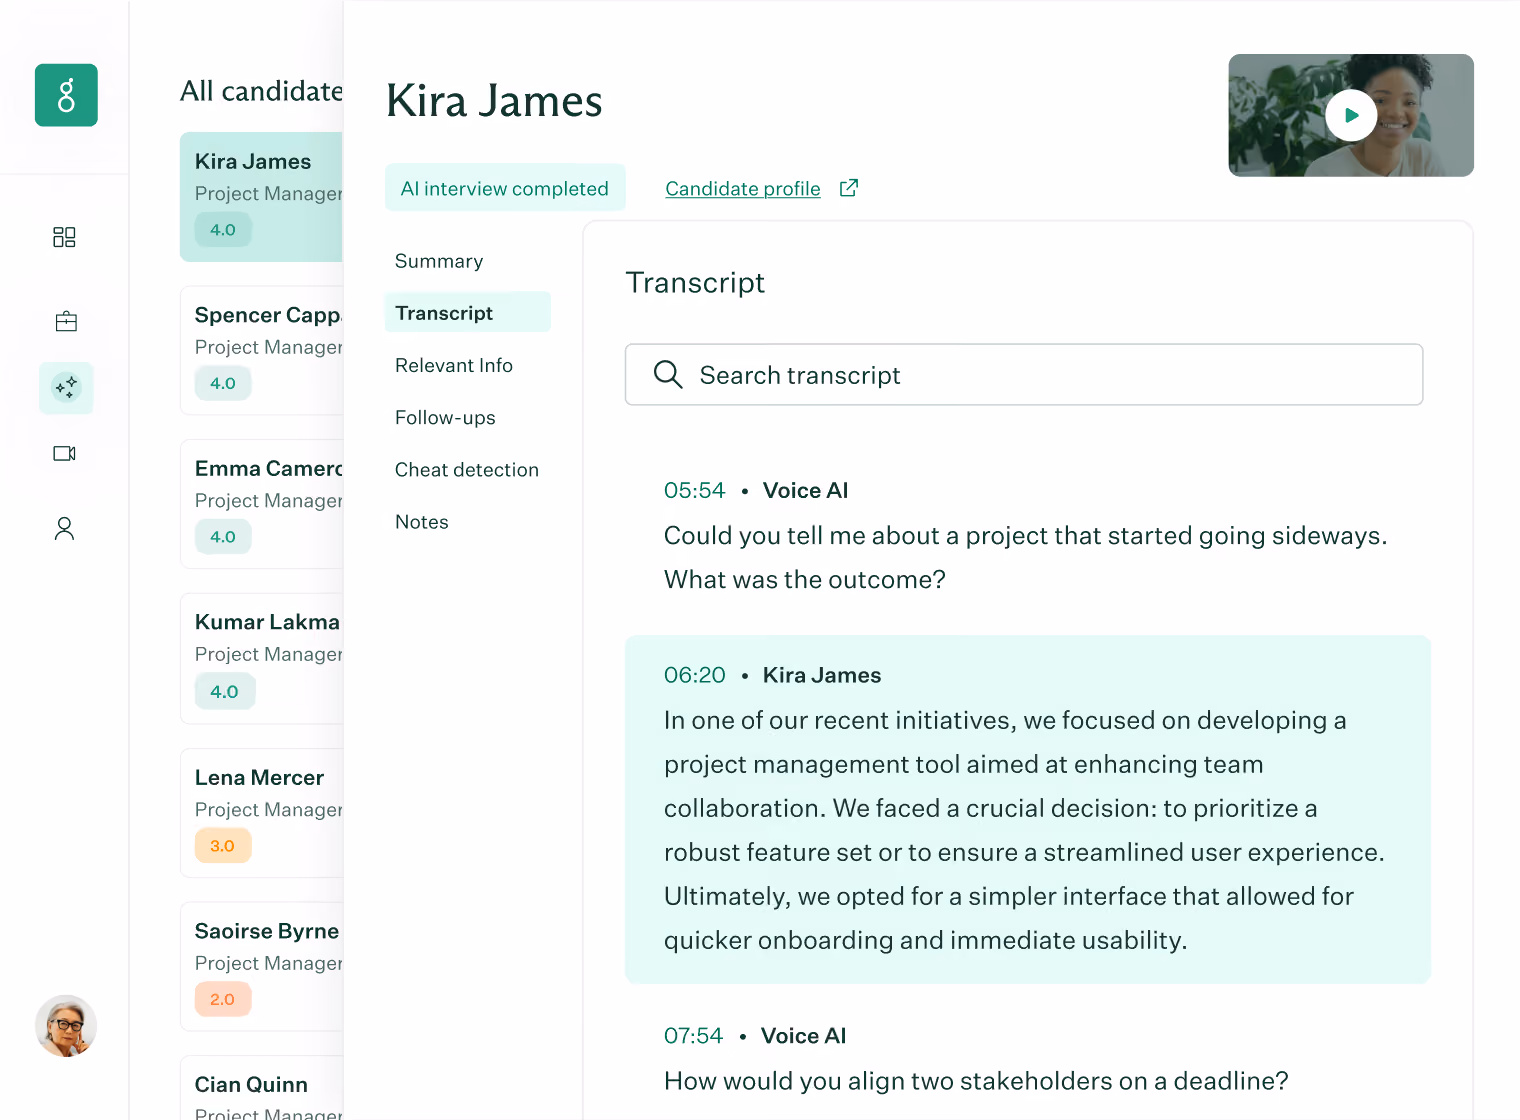This screenshot has height=1120, width=1520.
Task: Go to the Follow-ups tab
Action: (445, 418)
